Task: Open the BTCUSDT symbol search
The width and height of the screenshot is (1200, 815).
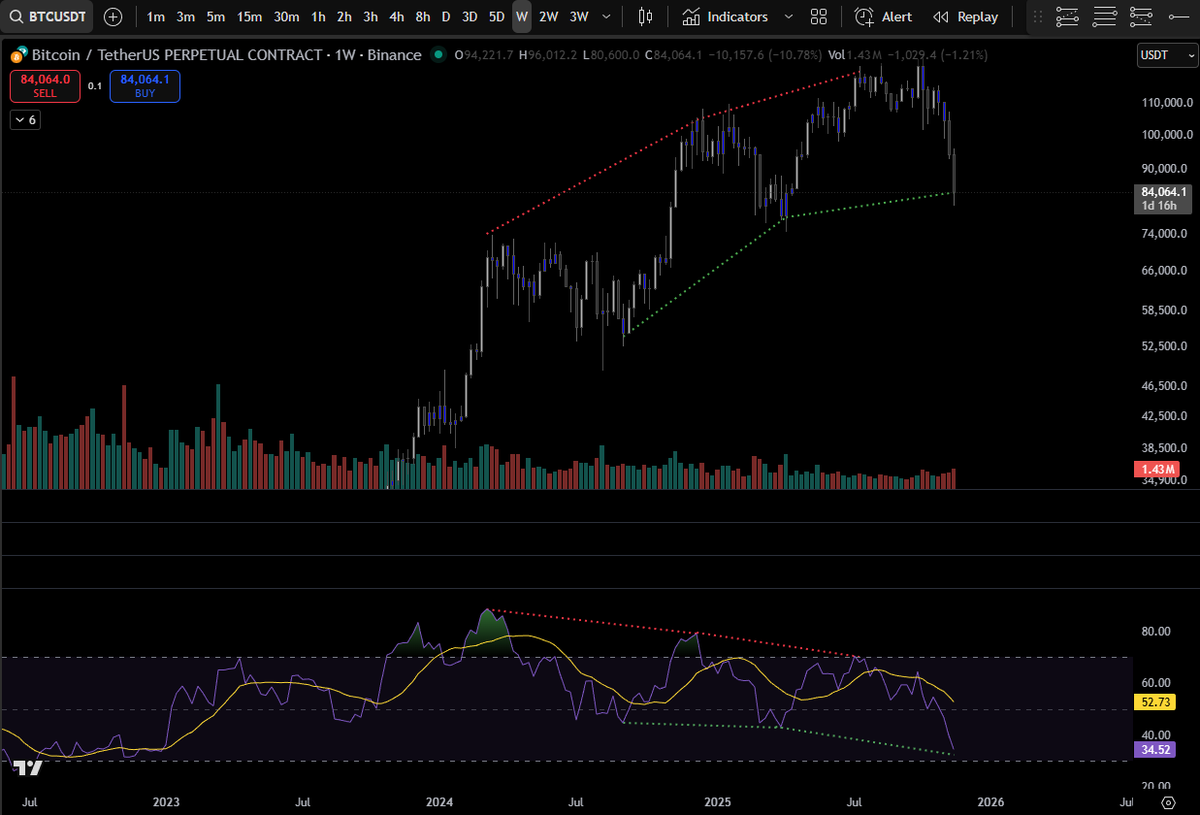Action: coord(47,16)
